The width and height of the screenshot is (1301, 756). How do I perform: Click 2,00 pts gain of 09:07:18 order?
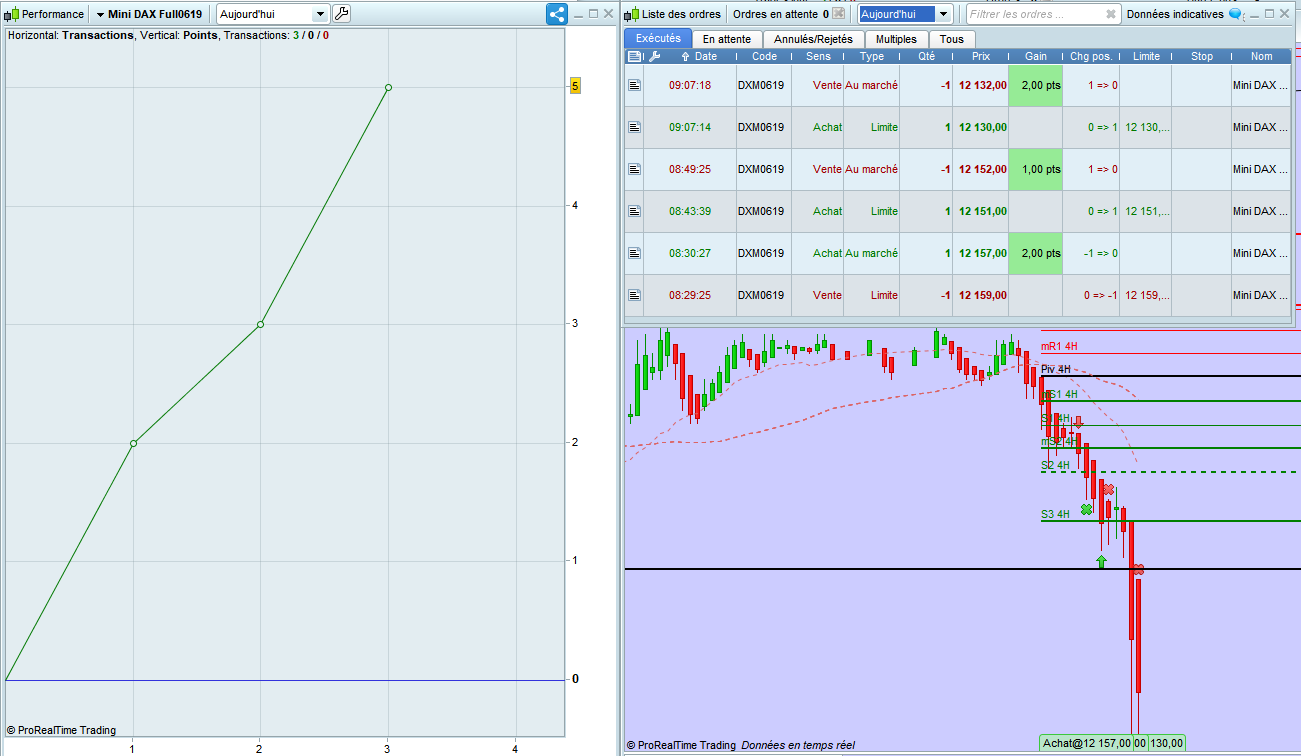pyautogui.click(x=1036, y=86)
